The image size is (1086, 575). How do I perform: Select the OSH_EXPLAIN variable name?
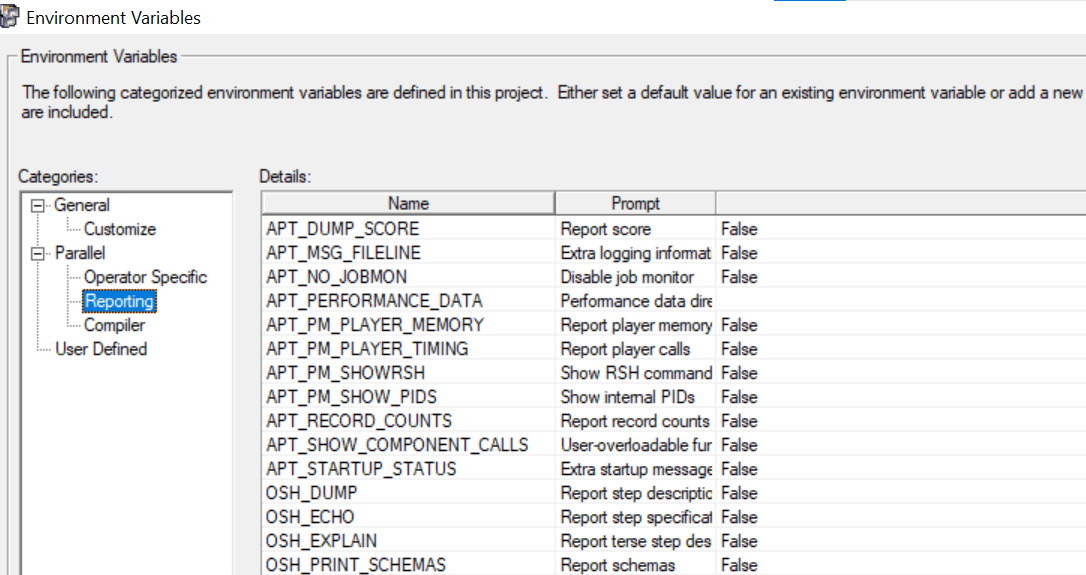[321, 541]
